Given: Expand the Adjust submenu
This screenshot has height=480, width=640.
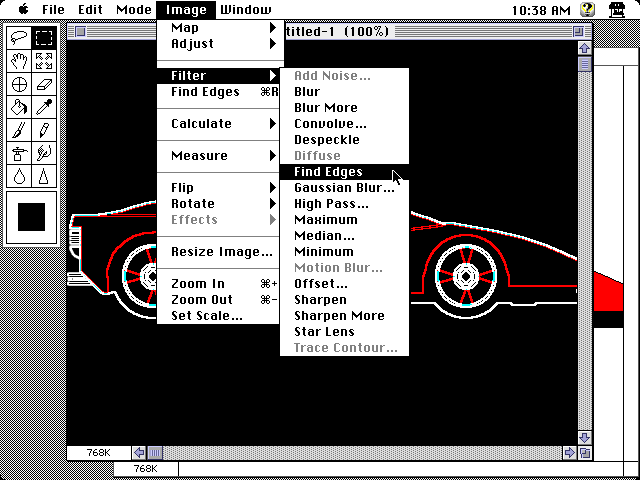Looking at the screenshot, I should (x=220, y=44).
